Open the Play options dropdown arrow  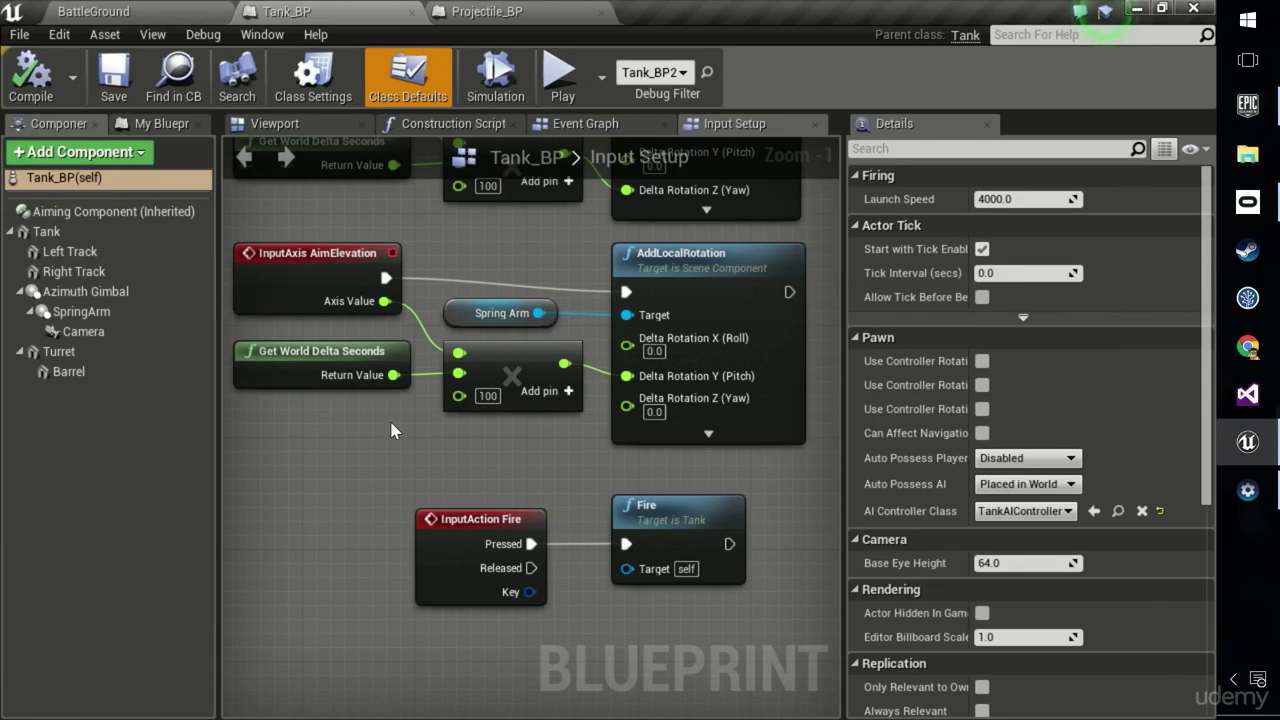601,77
